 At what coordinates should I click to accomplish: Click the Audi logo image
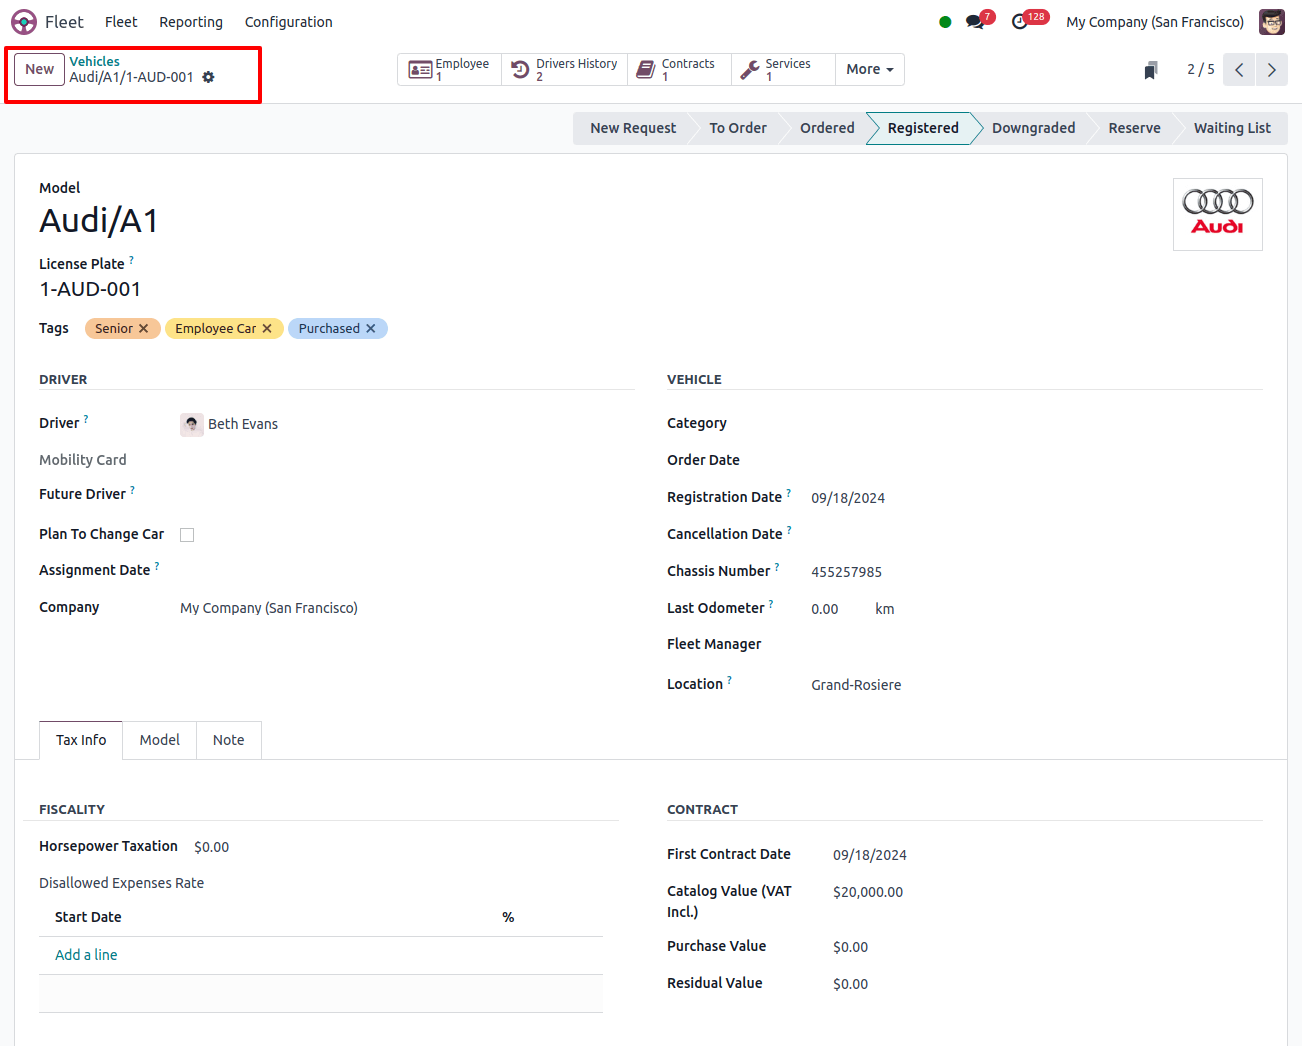click(1217, 214)
